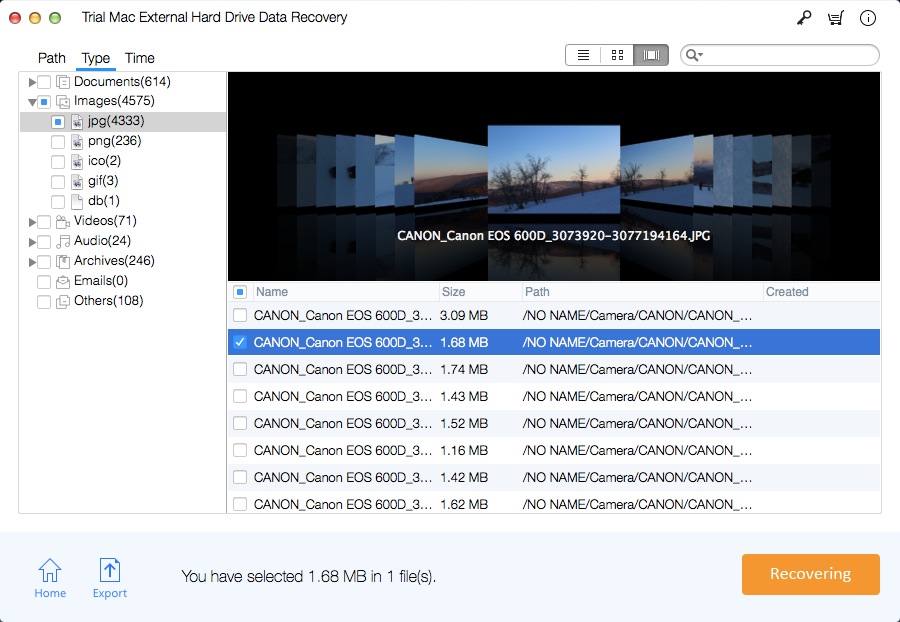Click the Documents category icon
This screenshot has width=900, height=622.
[63, 82]
